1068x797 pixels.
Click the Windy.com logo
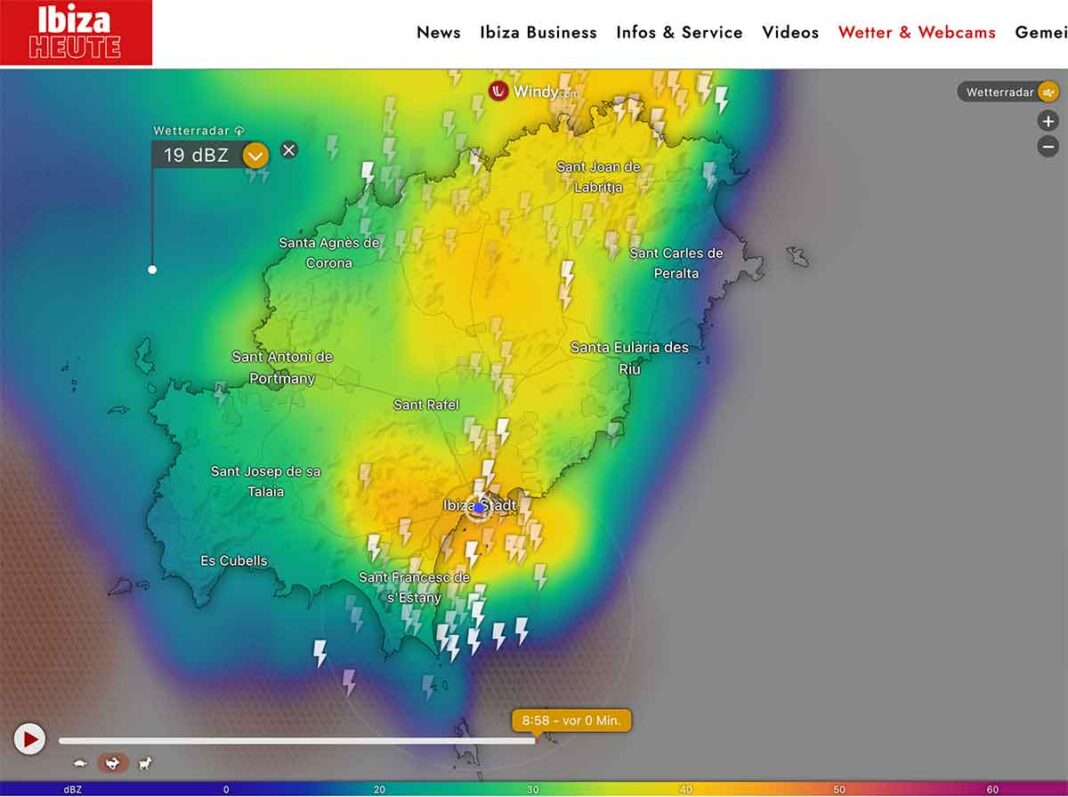coord(534,91)
